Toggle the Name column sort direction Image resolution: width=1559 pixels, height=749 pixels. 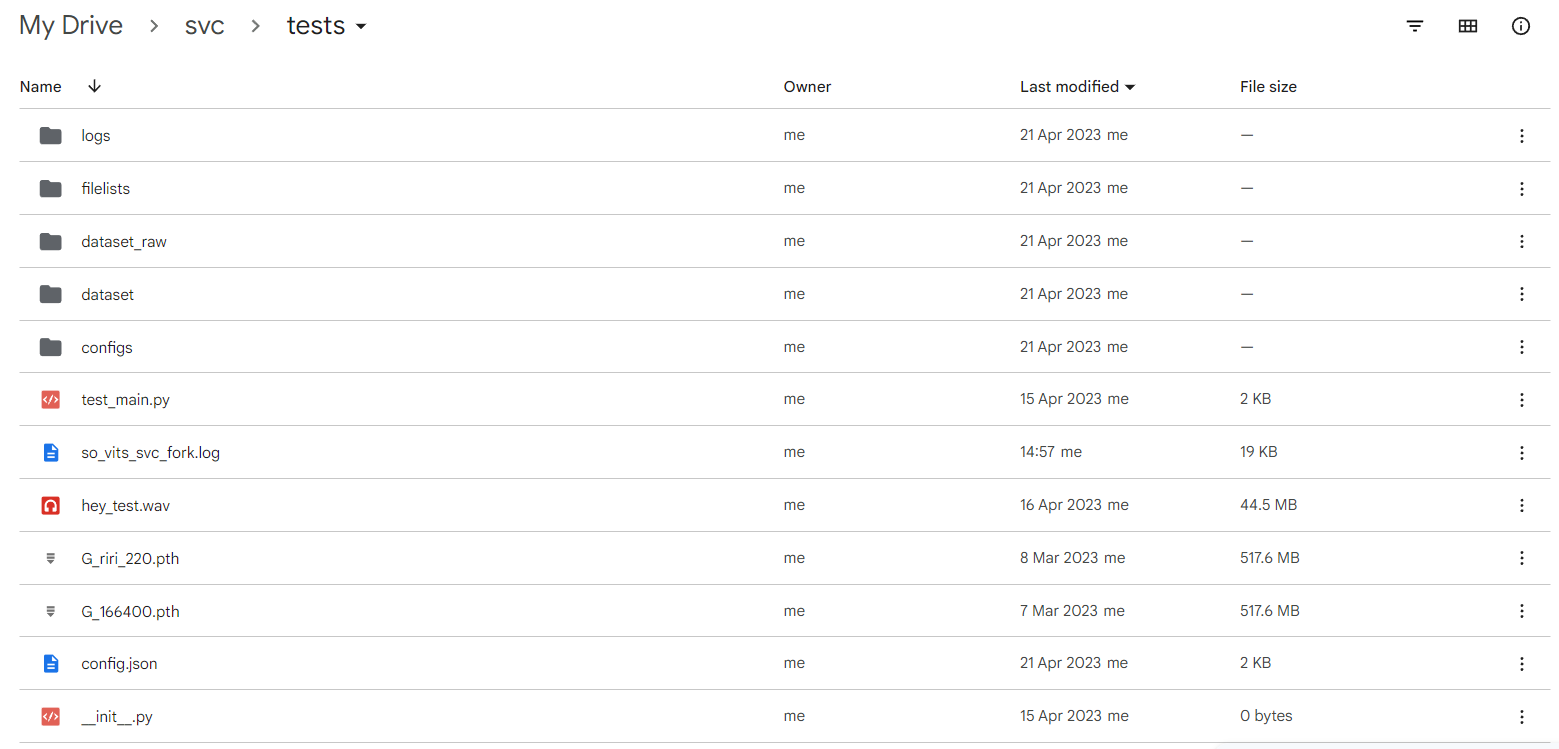(x=93, y=86)
